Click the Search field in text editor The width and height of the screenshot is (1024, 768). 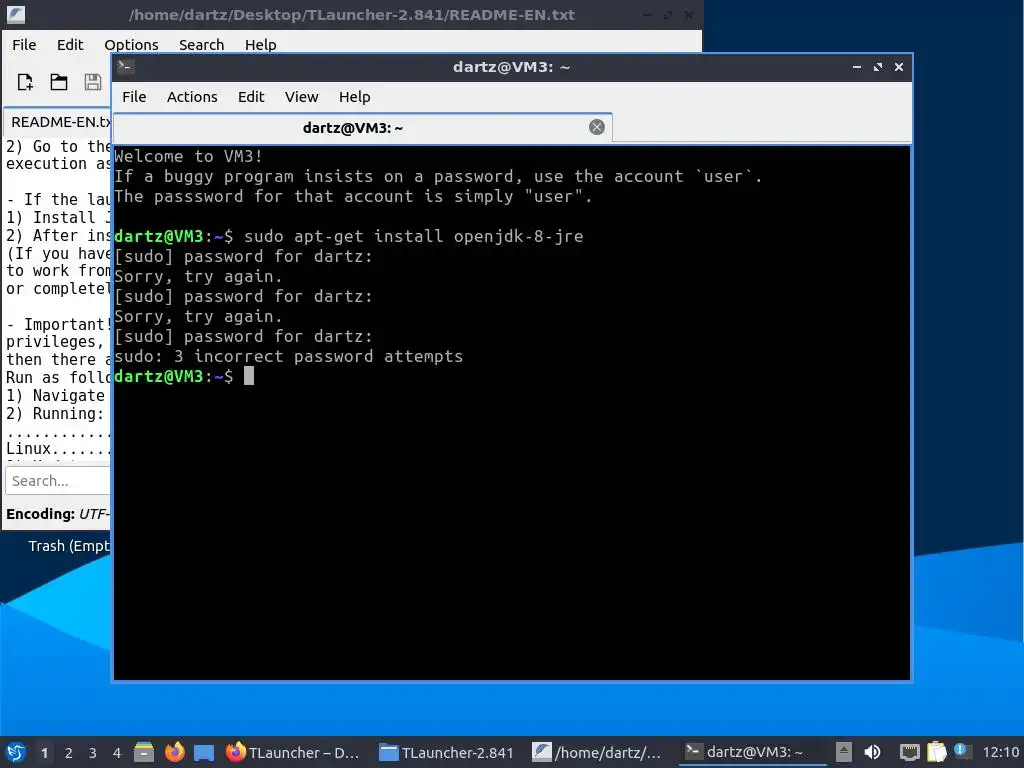[x=57, y=481]
